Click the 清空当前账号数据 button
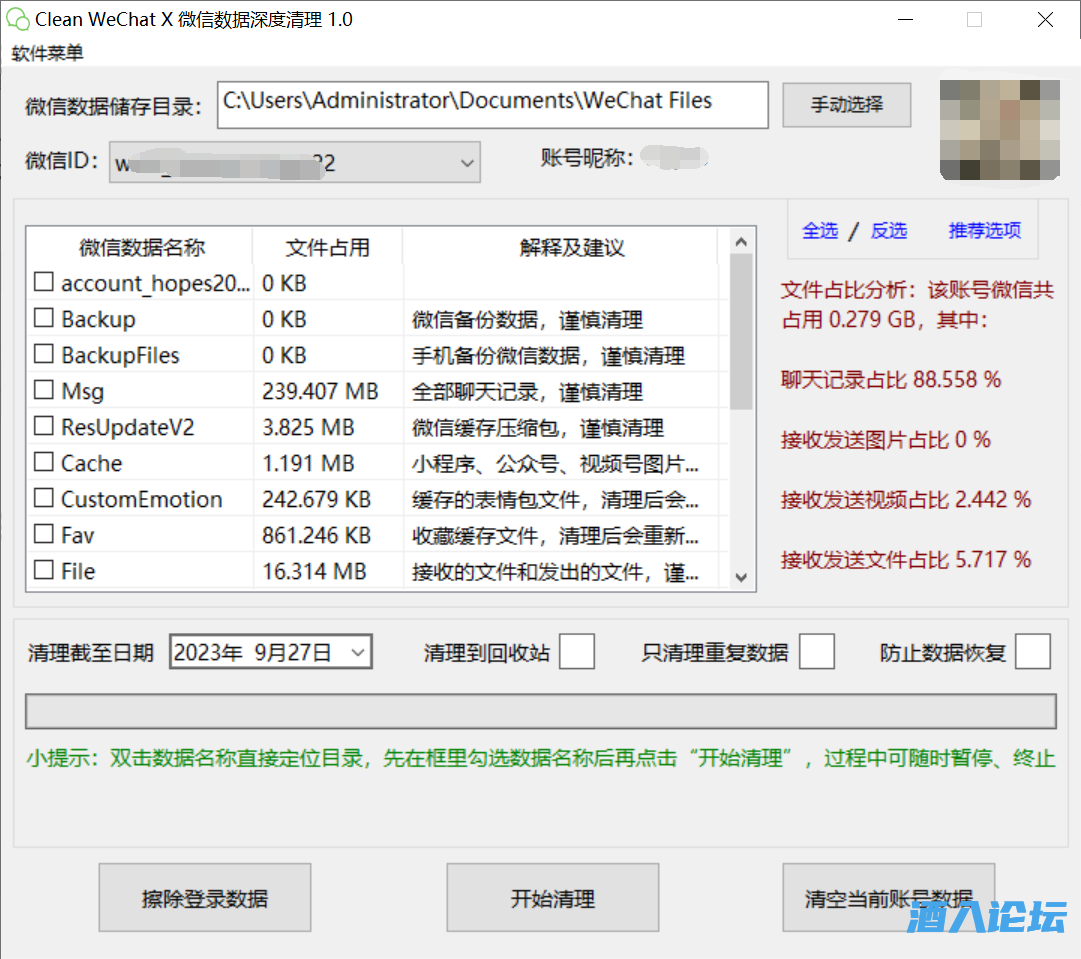This screenshot has height=959, width=1081. point(889,898)
